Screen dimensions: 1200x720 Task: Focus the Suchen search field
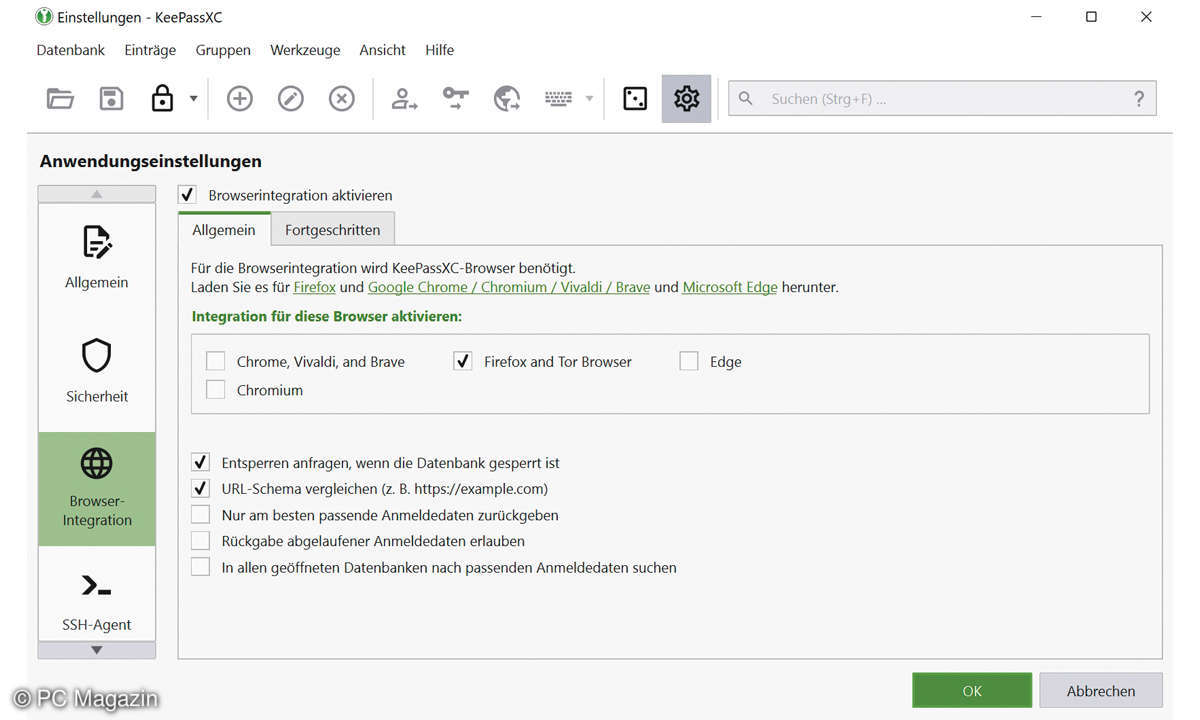click(x=942, y=99)
